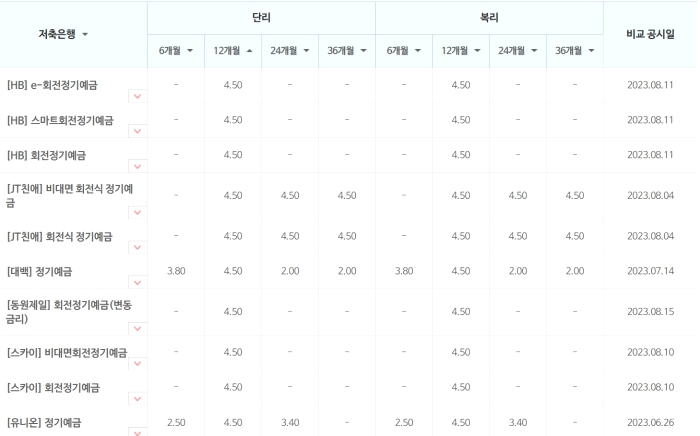
Task: Expand [대백] 정기예금 row details
Action: pyautogui.click(x=138, y=282)
